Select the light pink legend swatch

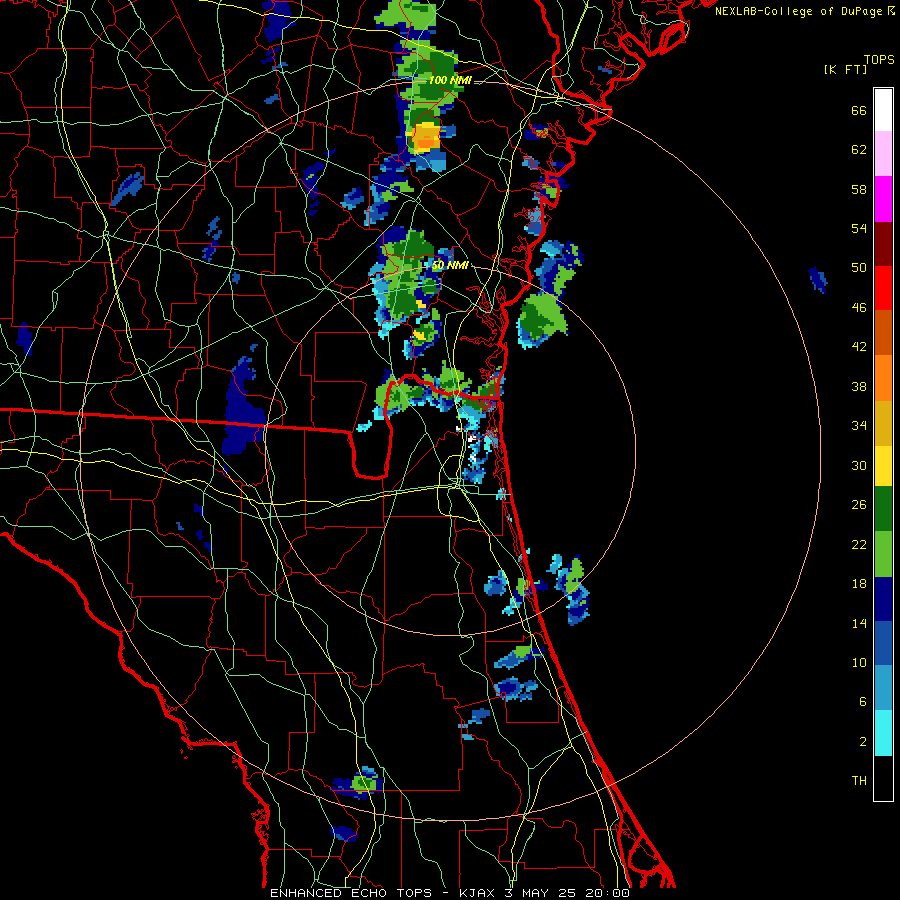[883, 154]
